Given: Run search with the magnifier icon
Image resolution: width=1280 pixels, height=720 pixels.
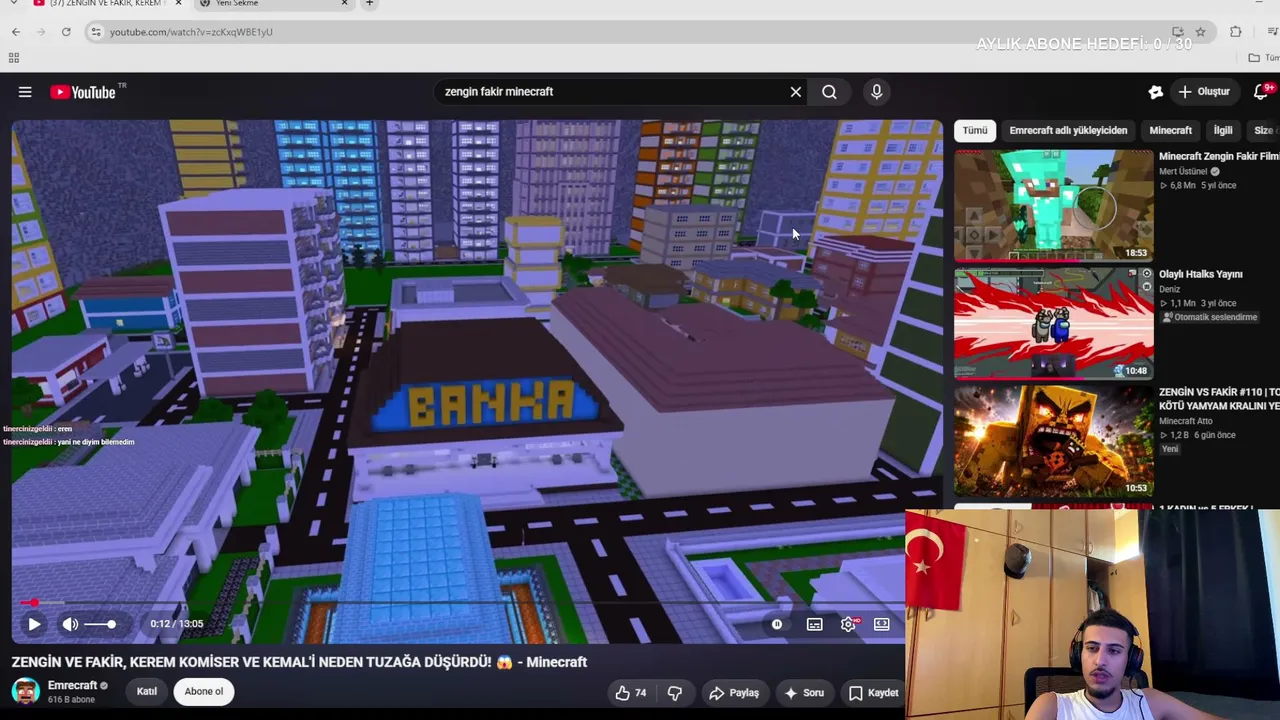Looking at the screenshot, I should click(x=829, y=92).
